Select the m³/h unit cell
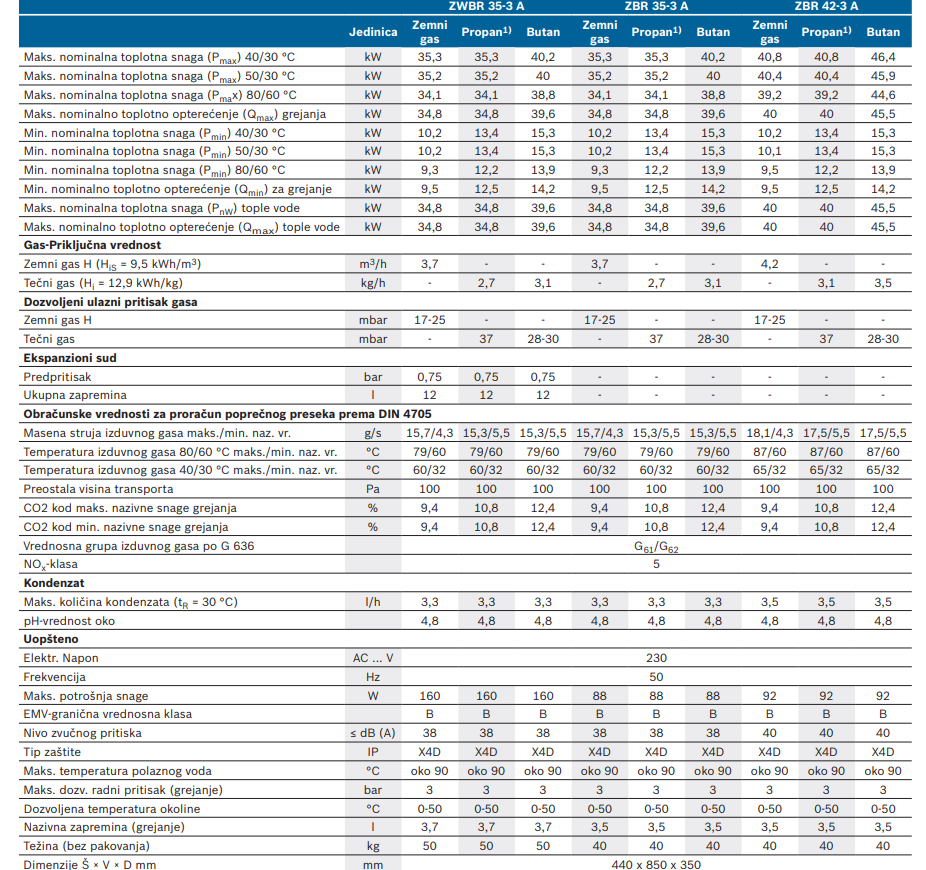This screenshot has width=926, height=870. click(x=372, y=264)
